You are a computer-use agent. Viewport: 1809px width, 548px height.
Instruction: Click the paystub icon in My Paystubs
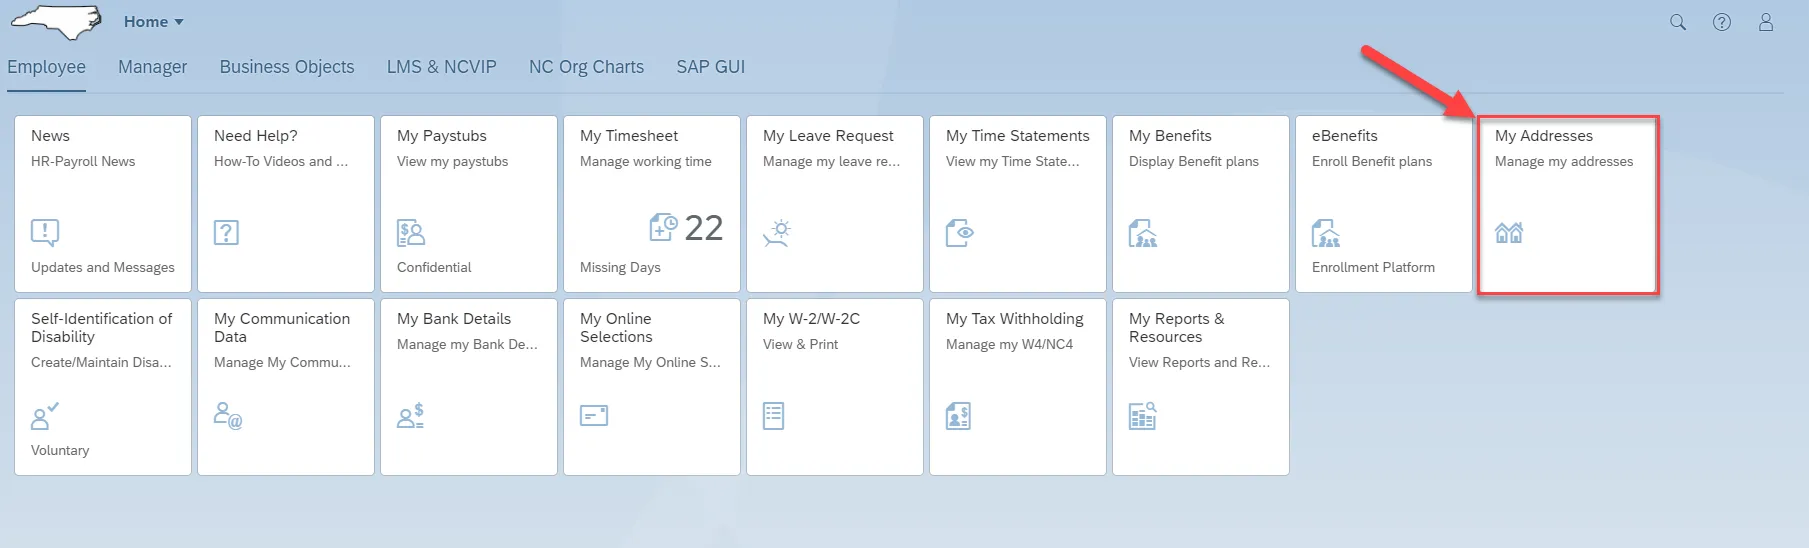(x=411, y=233)
